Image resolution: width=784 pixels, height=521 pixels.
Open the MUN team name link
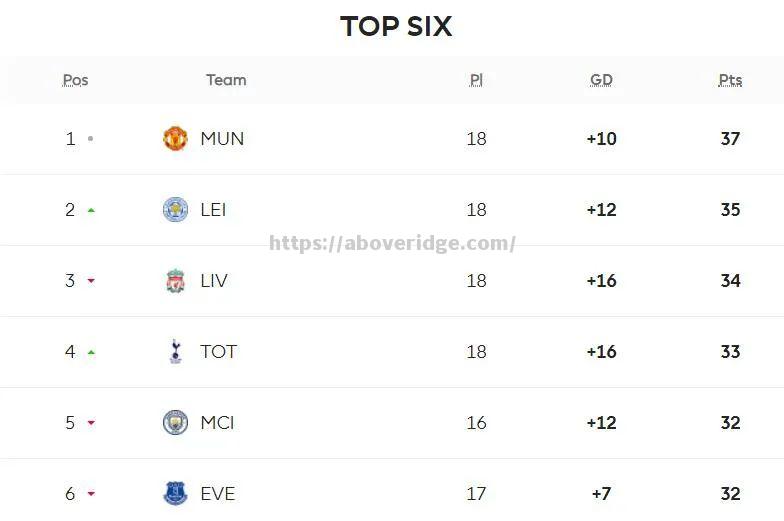coord(222,138)
